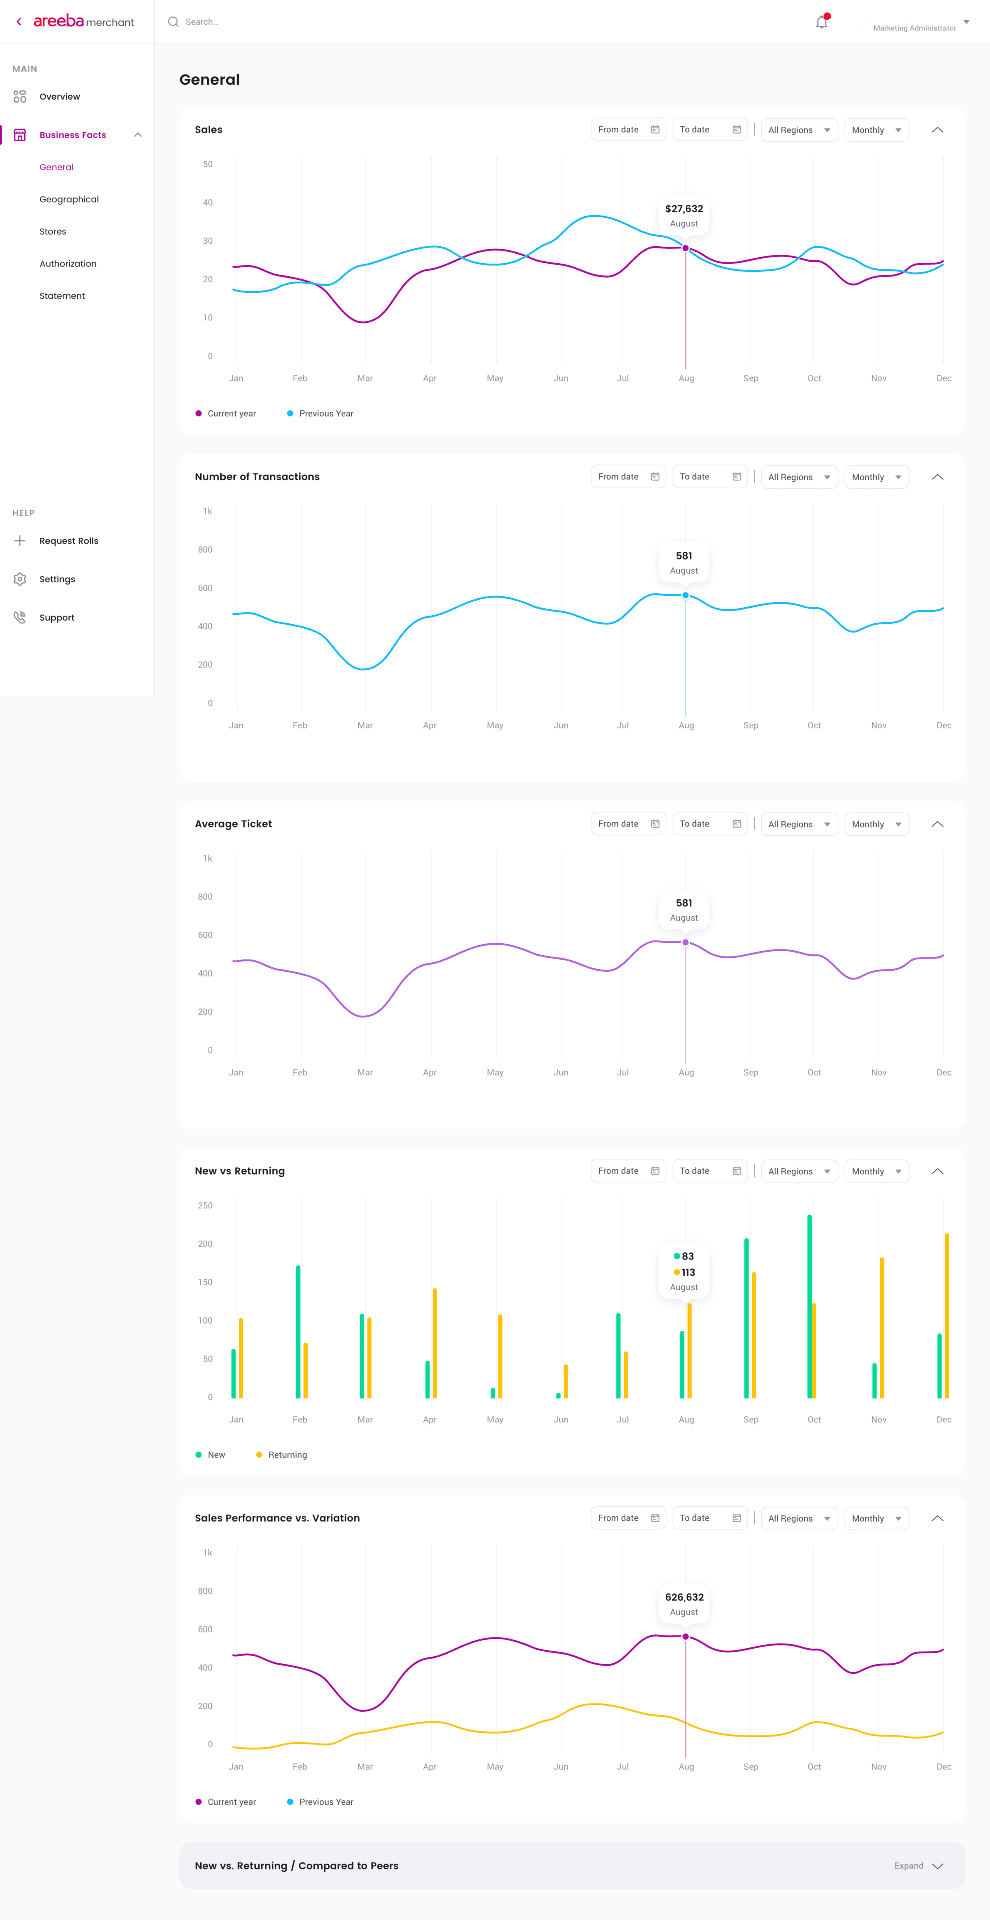Collapse the Number of Transactions panel
990x1920 pixels.
pyautogui.click(x=937, y=478)
